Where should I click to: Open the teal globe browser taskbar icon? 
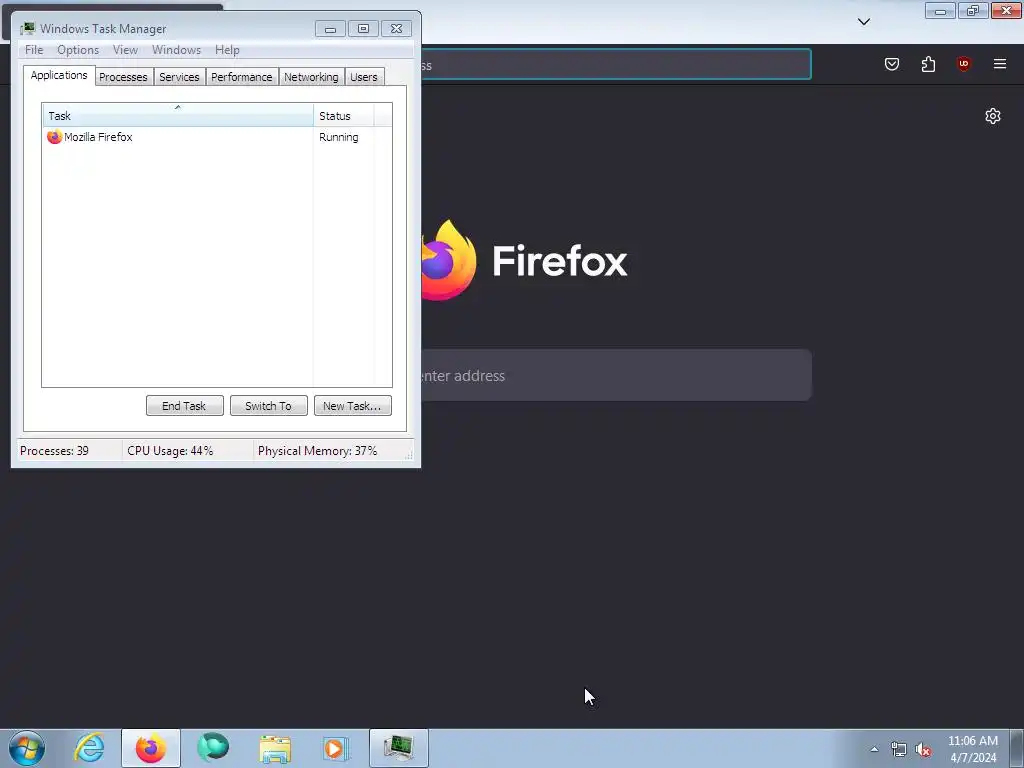[x=213, y=748]
